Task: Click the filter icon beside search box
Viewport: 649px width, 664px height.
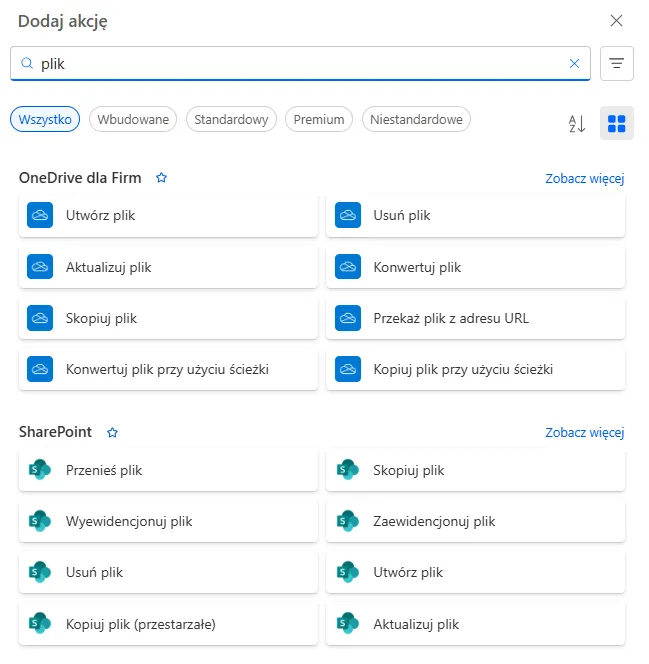Action: pos(616,63)
